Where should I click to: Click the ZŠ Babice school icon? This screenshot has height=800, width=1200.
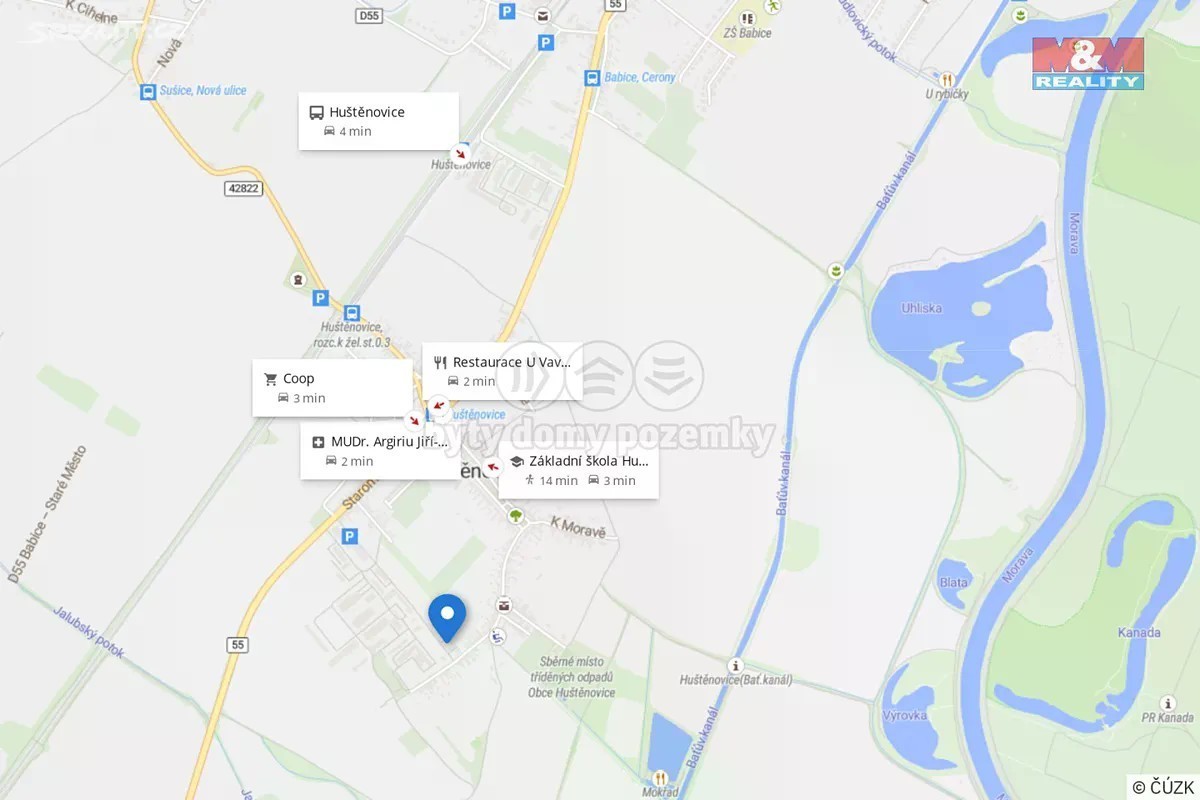(x=746, y=18)
